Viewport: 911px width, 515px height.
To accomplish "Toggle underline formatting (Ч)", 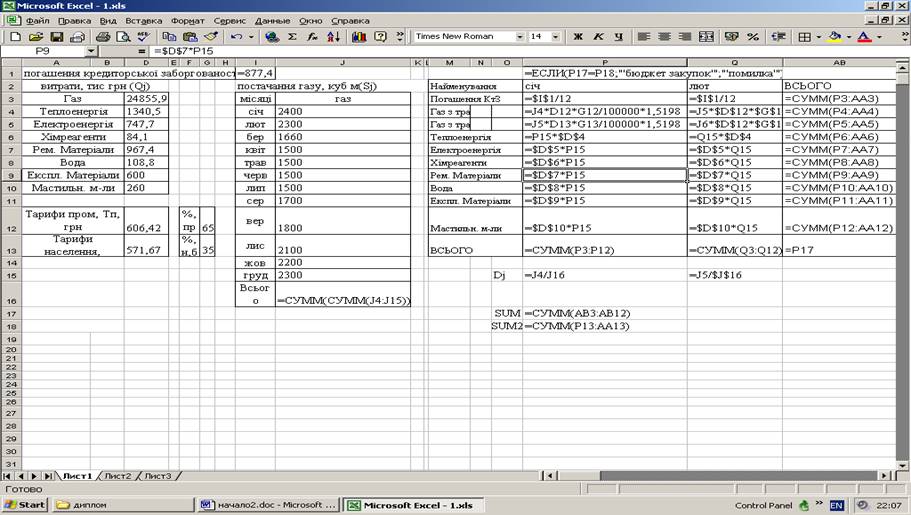I will tap(619, 37).
